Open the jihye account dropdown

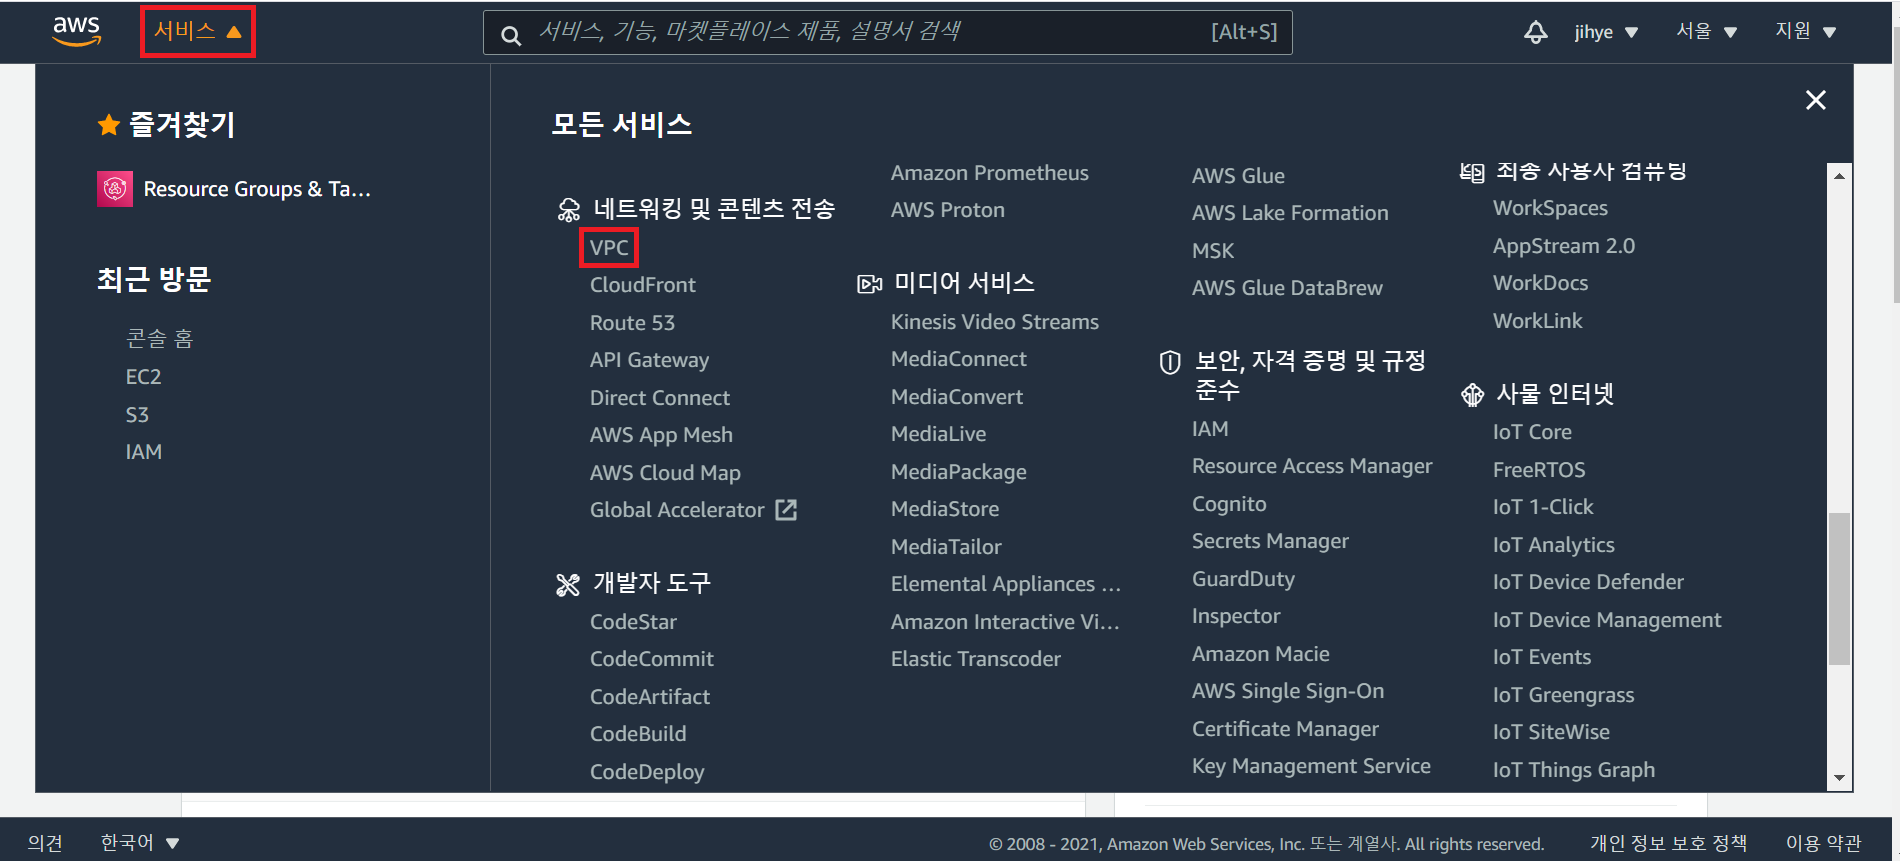(1606, 32)
